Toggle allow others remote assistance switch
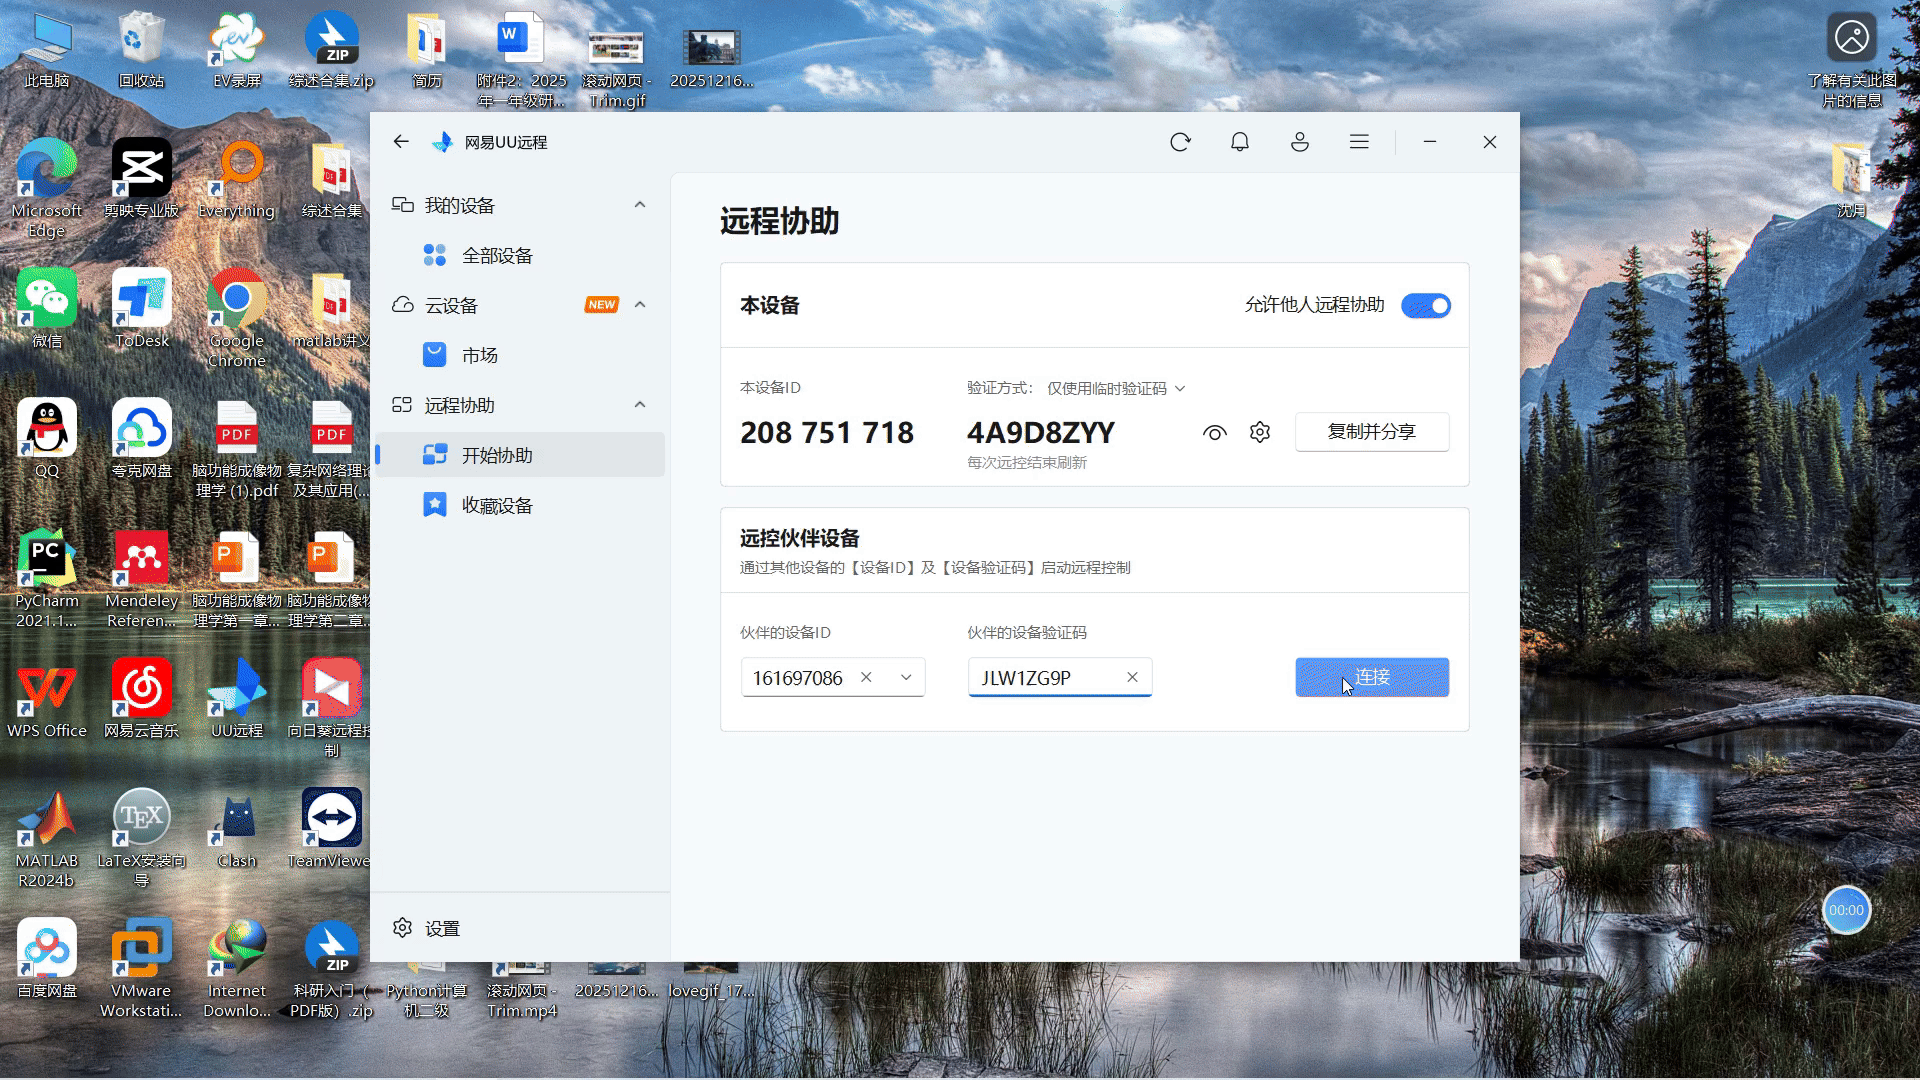 (1426, 305)
